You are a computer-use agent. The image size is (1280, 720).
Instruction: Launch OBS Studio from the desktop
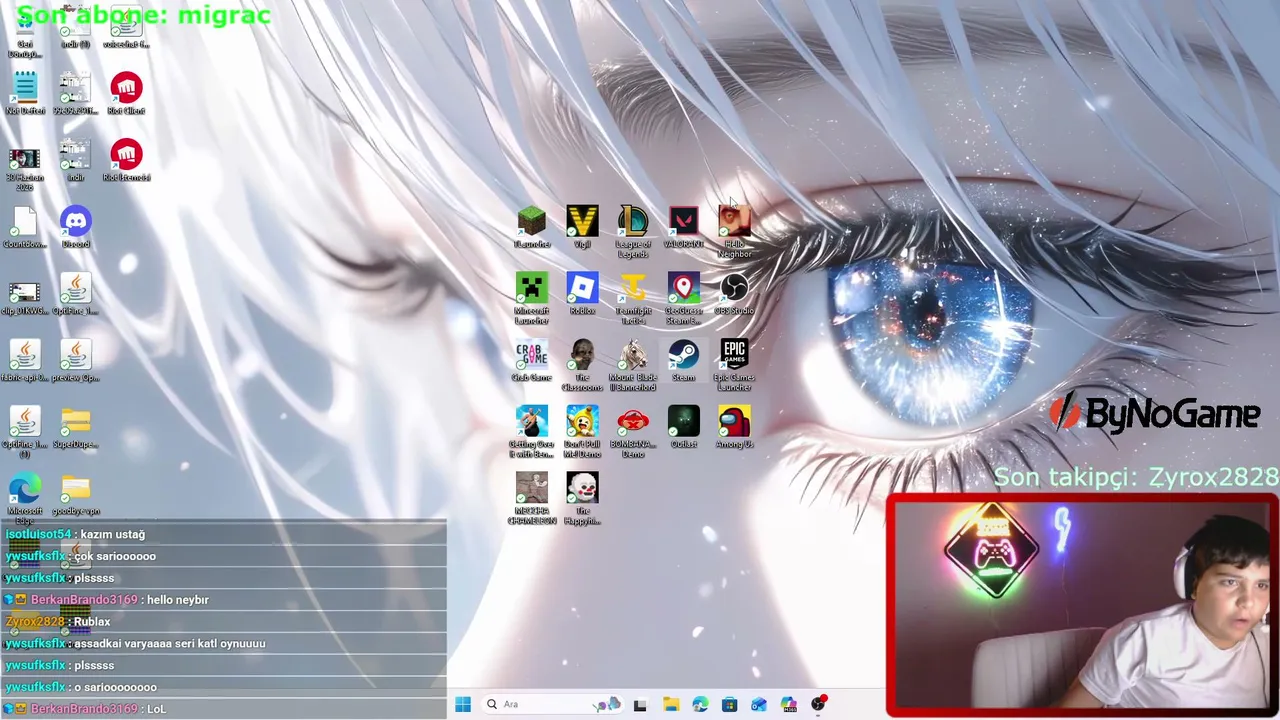click(x=734, y=288)
